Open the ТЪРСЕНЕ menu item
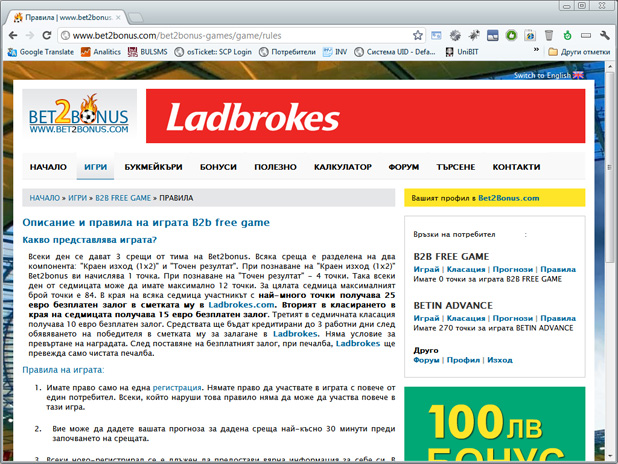 click(x=456, y=167)
